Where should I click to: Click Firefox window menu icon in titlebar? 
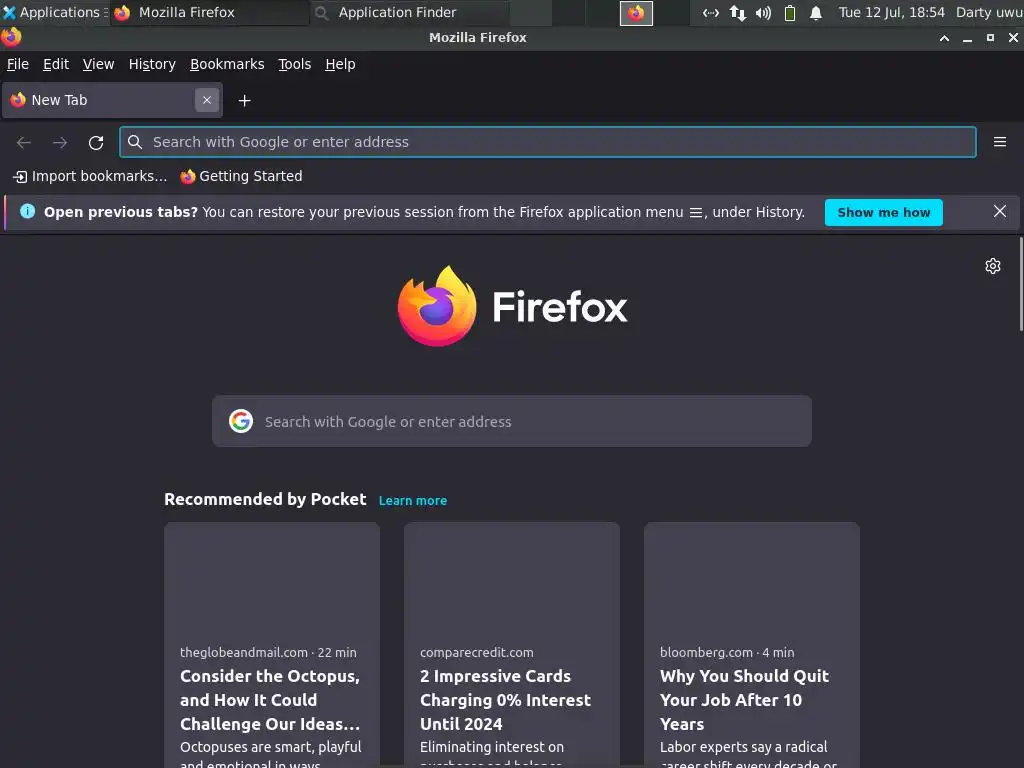11,37
